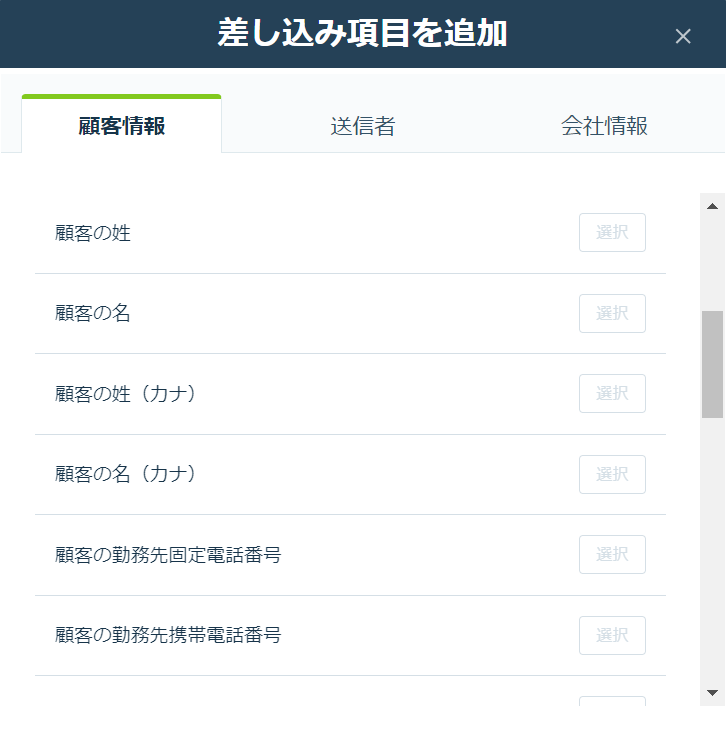Click the 顧客の勤務先携帯電話番号 label

pyautogui.click(x=168, y=635)
